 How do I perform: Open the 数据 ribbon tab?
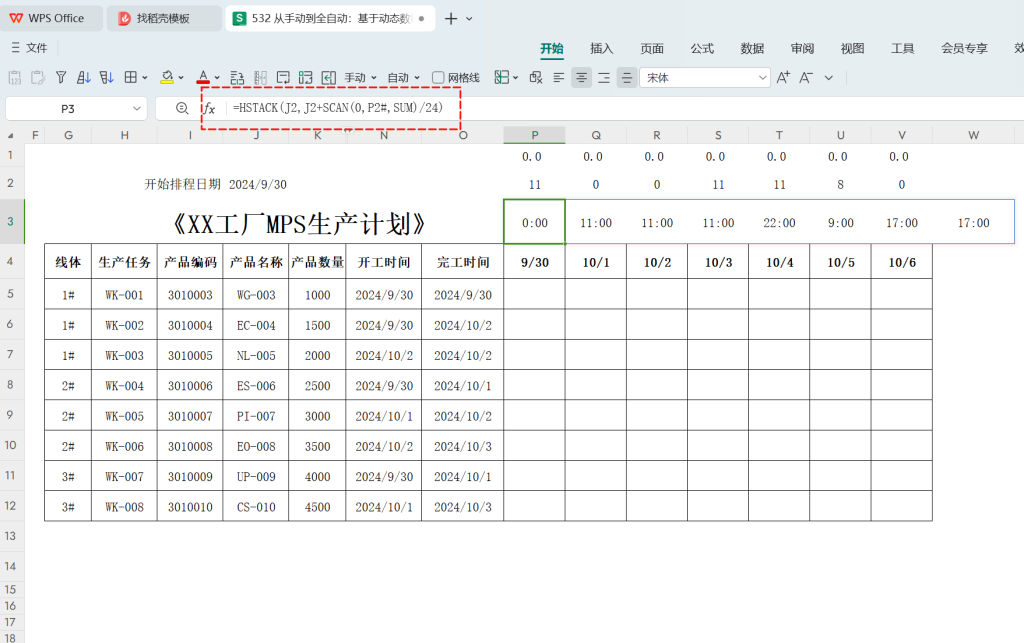(752, 48)
